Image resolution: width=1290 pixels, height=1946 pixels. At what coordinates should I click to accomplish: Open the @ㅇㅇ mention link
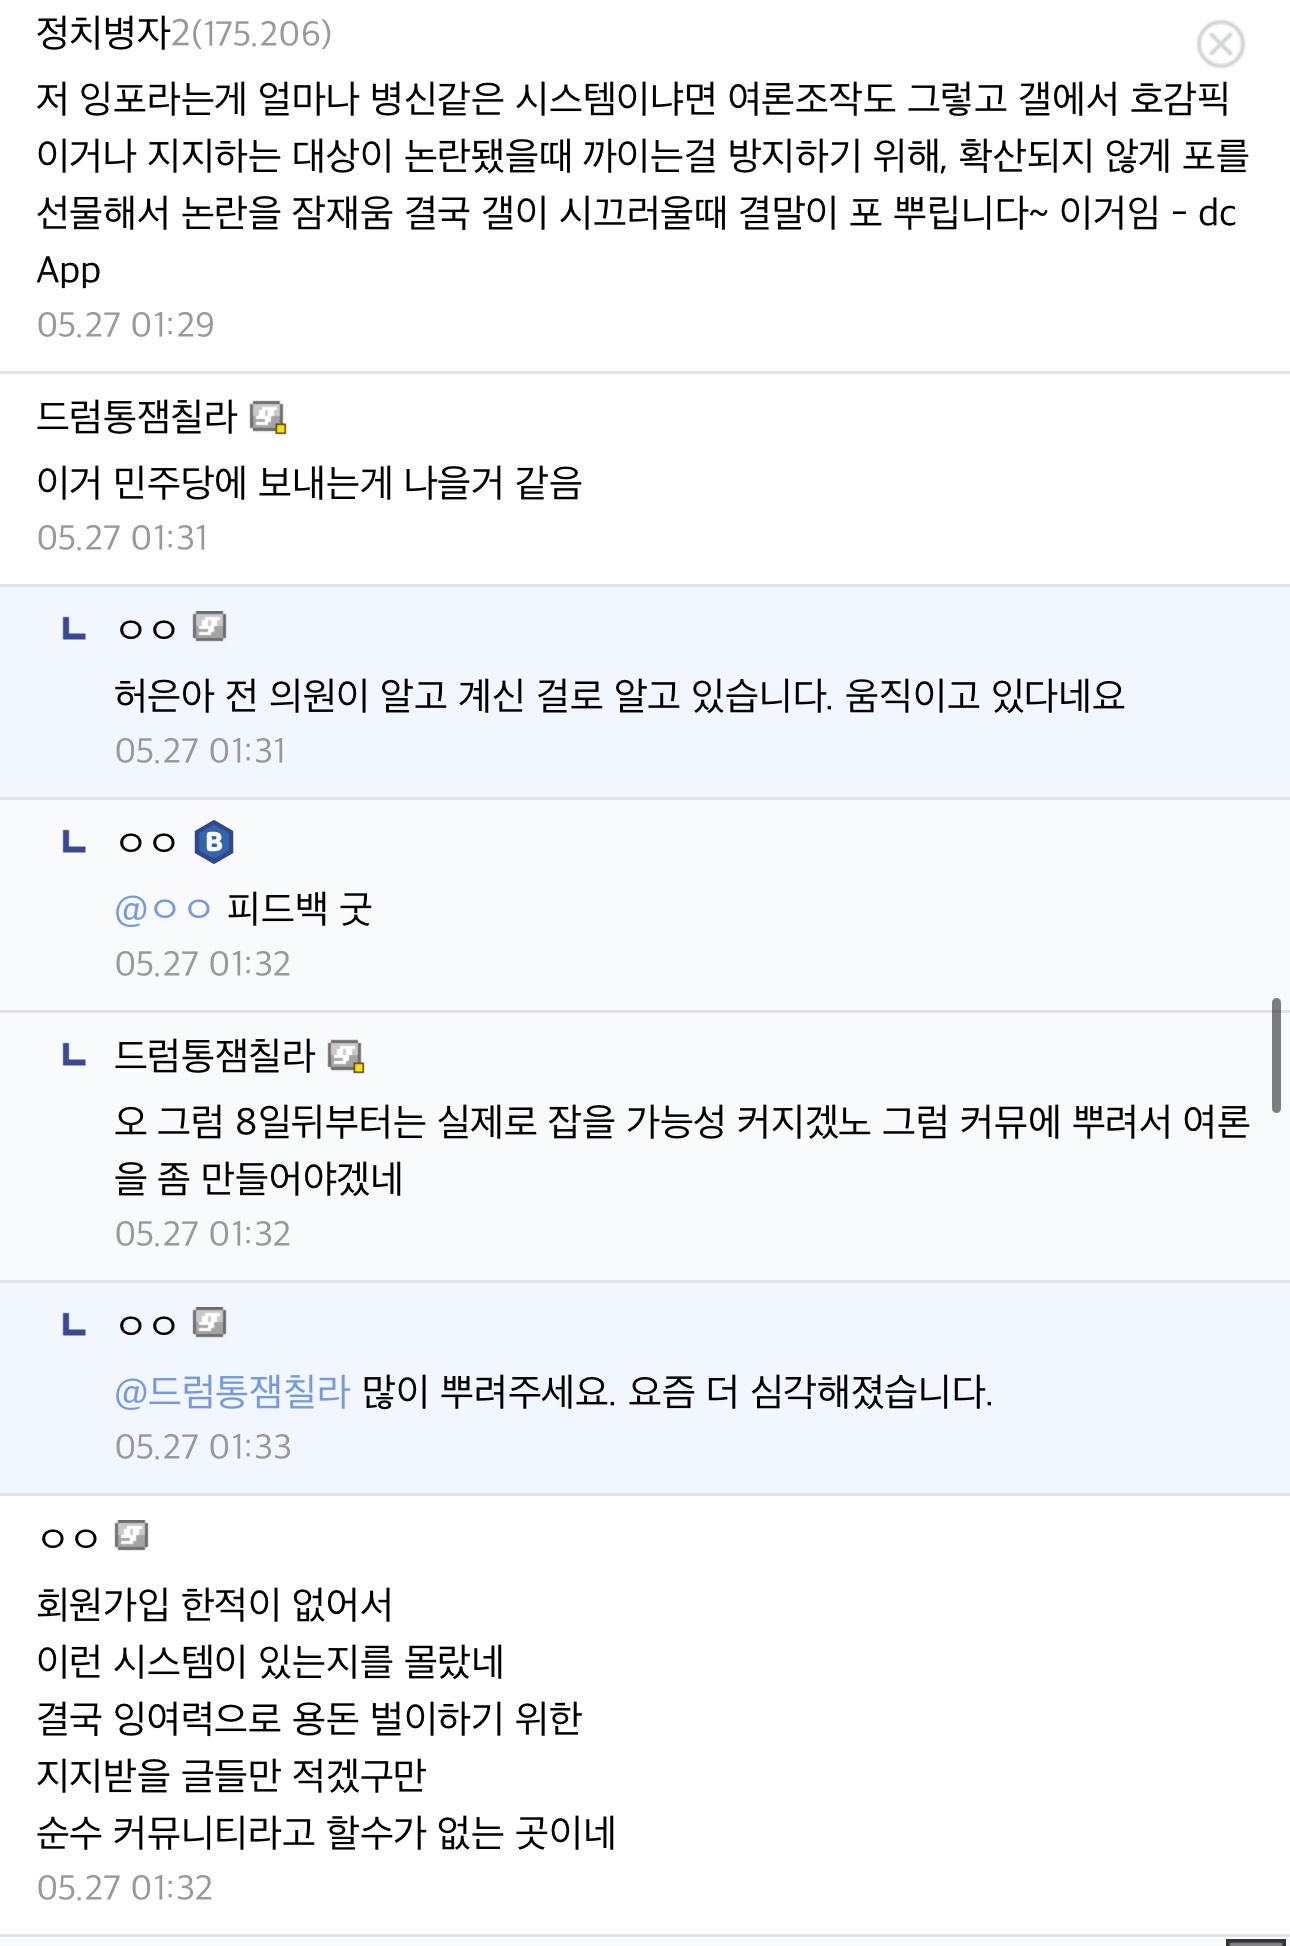point(163,909)
